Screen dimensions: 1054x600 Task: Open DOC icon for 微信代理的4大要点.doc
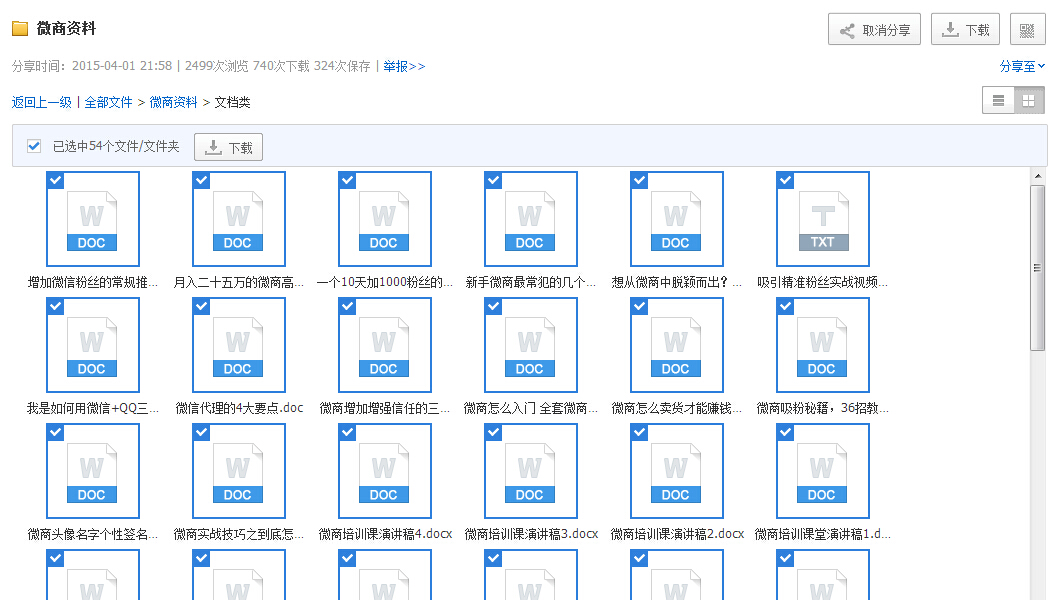pyautogui.click(x=238, y=345)
